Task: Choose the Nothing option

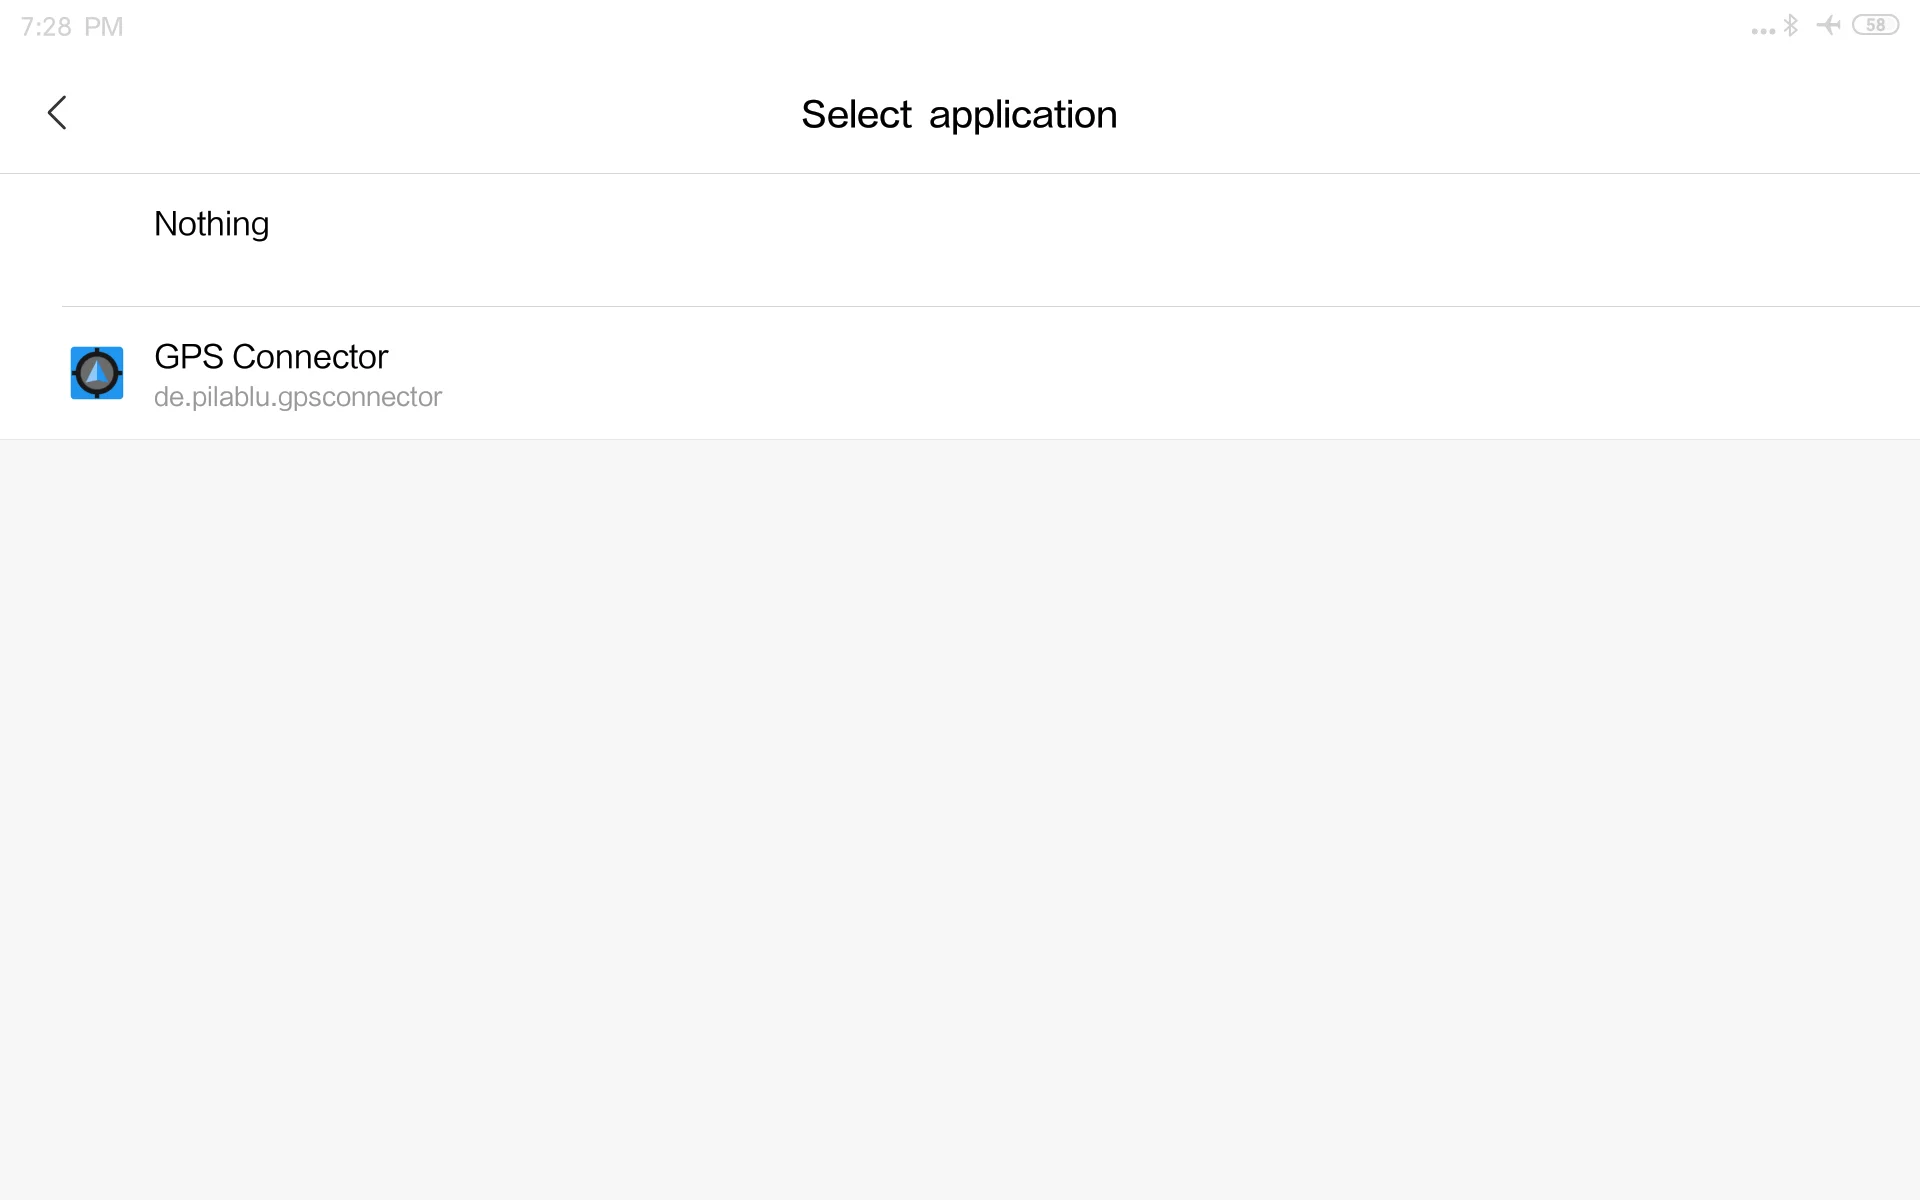Action: click(x=960, y=240)
